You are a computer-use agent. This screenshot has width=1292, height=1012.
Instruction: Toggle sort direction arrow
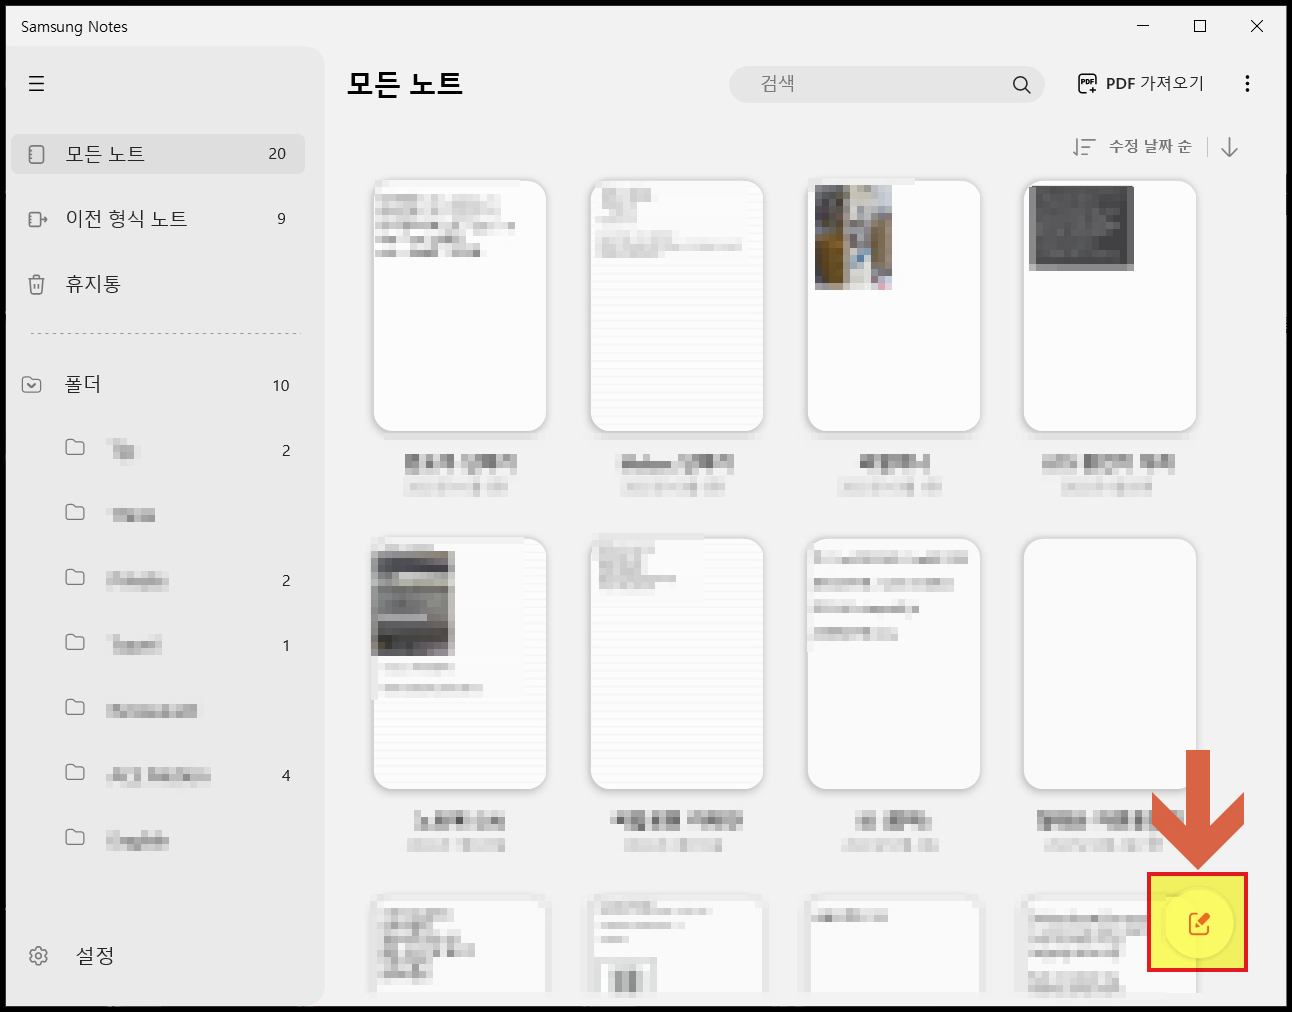tap(1230, 147)
